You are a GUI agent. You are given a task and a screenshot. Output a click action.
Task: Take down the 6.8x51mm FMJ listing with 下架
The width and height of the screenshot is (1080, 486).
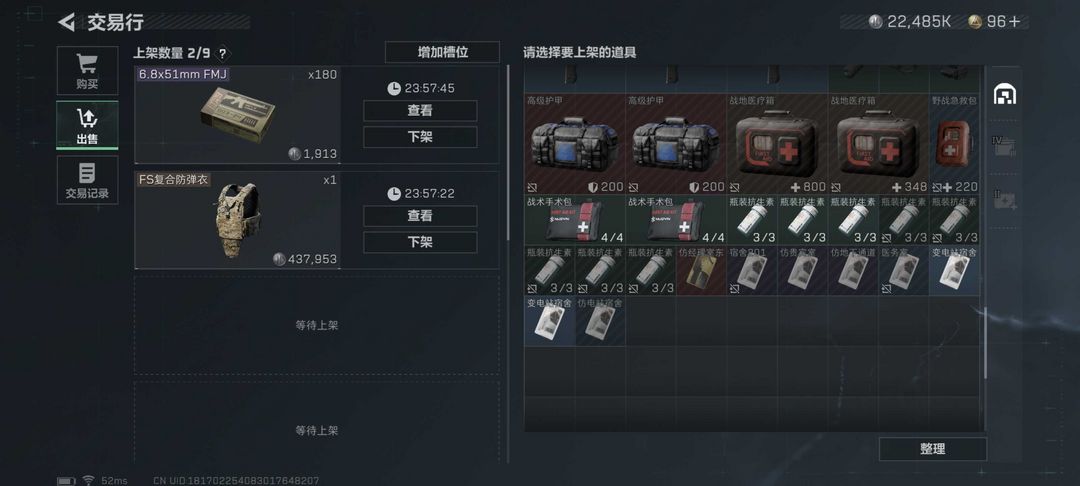(420, 137)
